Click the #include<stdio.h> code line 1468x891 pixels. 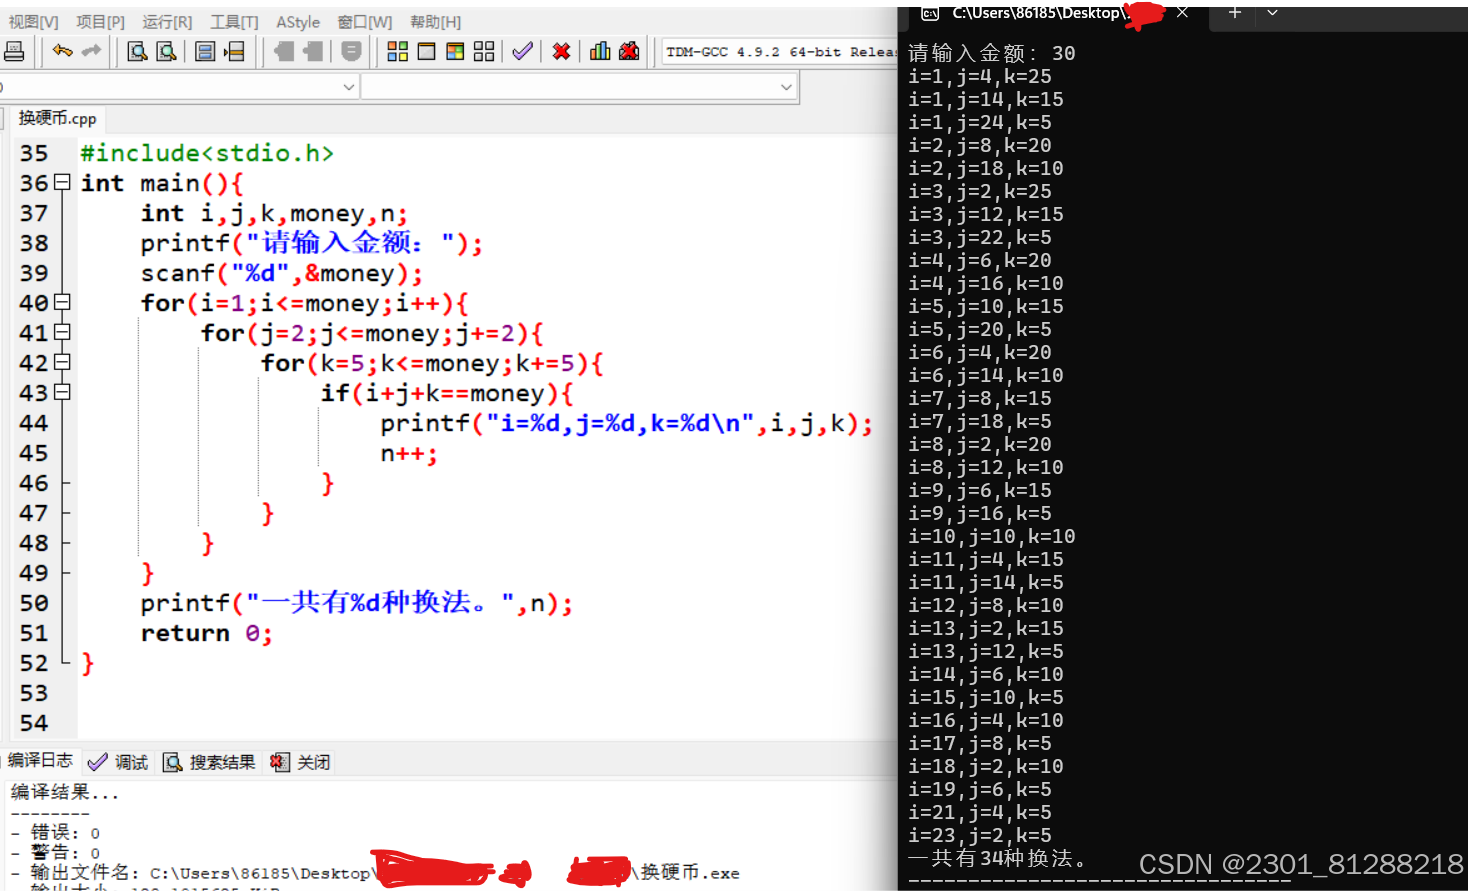tap(207, 153)
